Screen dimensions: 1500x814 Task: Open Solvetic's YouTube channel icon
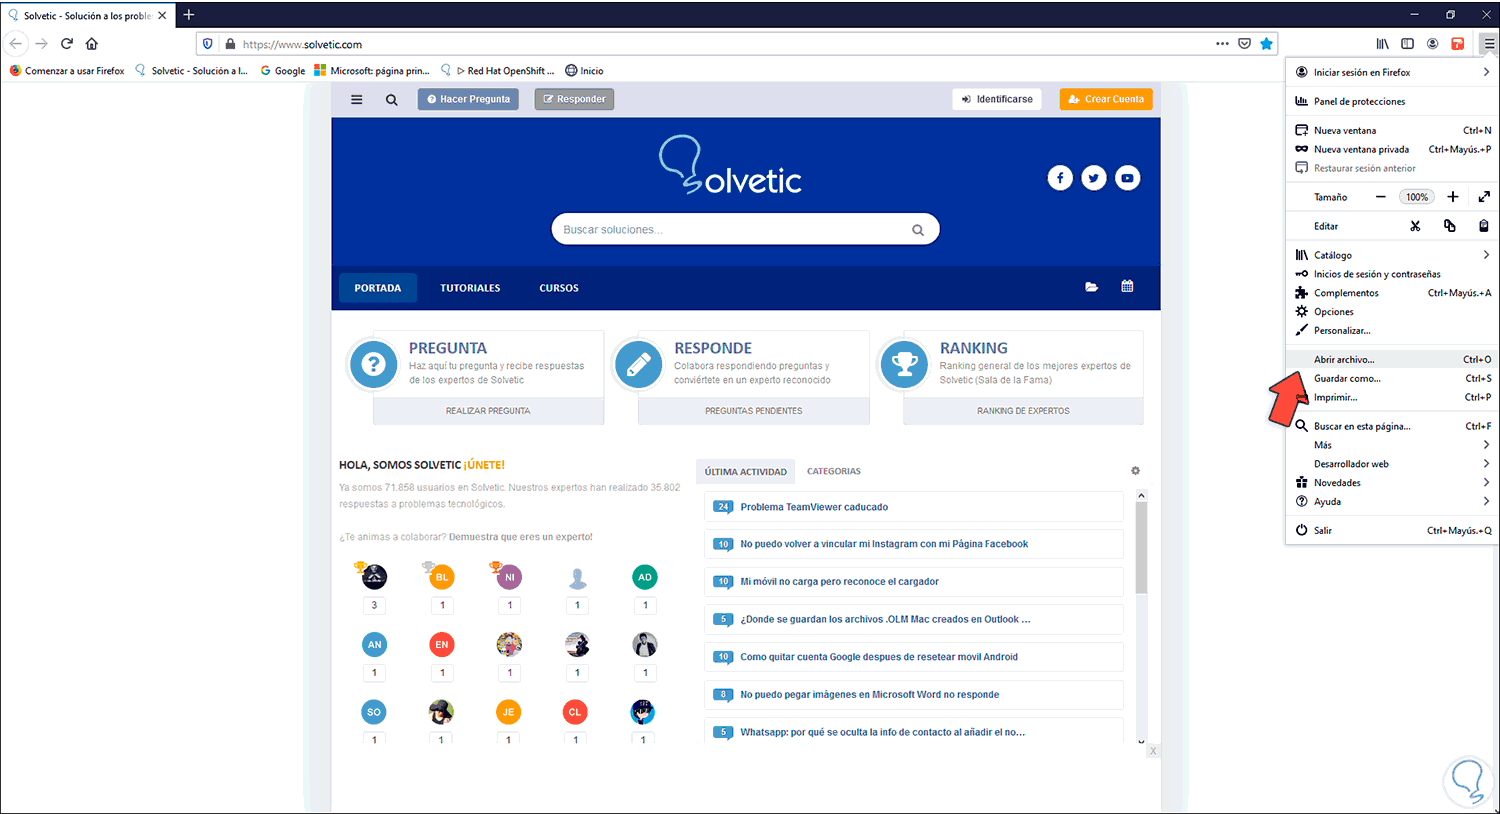[x=1128, y=178]
